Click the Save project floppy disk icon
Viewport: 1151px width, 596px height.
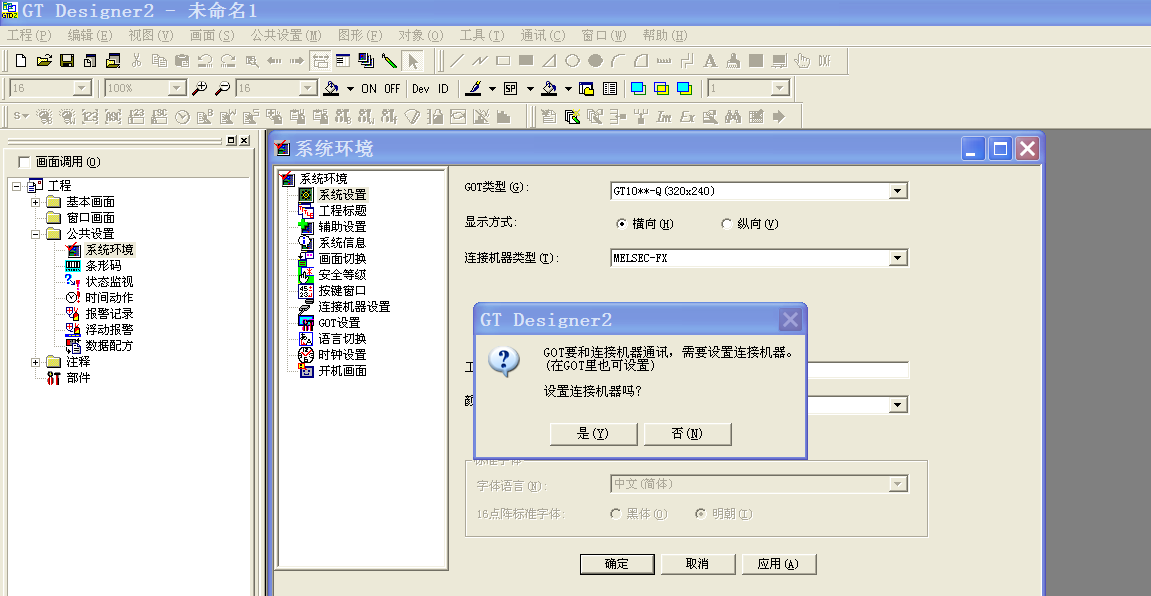[66, 61]
